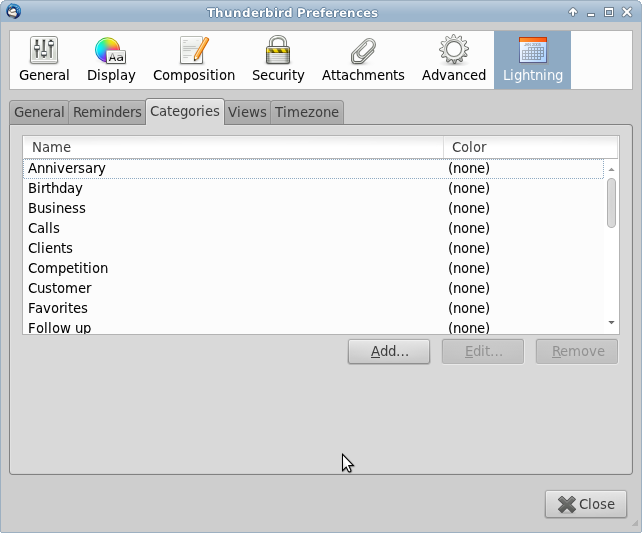Select the Birthday category row
Screen dimensions: 642x533
point(313,188)
